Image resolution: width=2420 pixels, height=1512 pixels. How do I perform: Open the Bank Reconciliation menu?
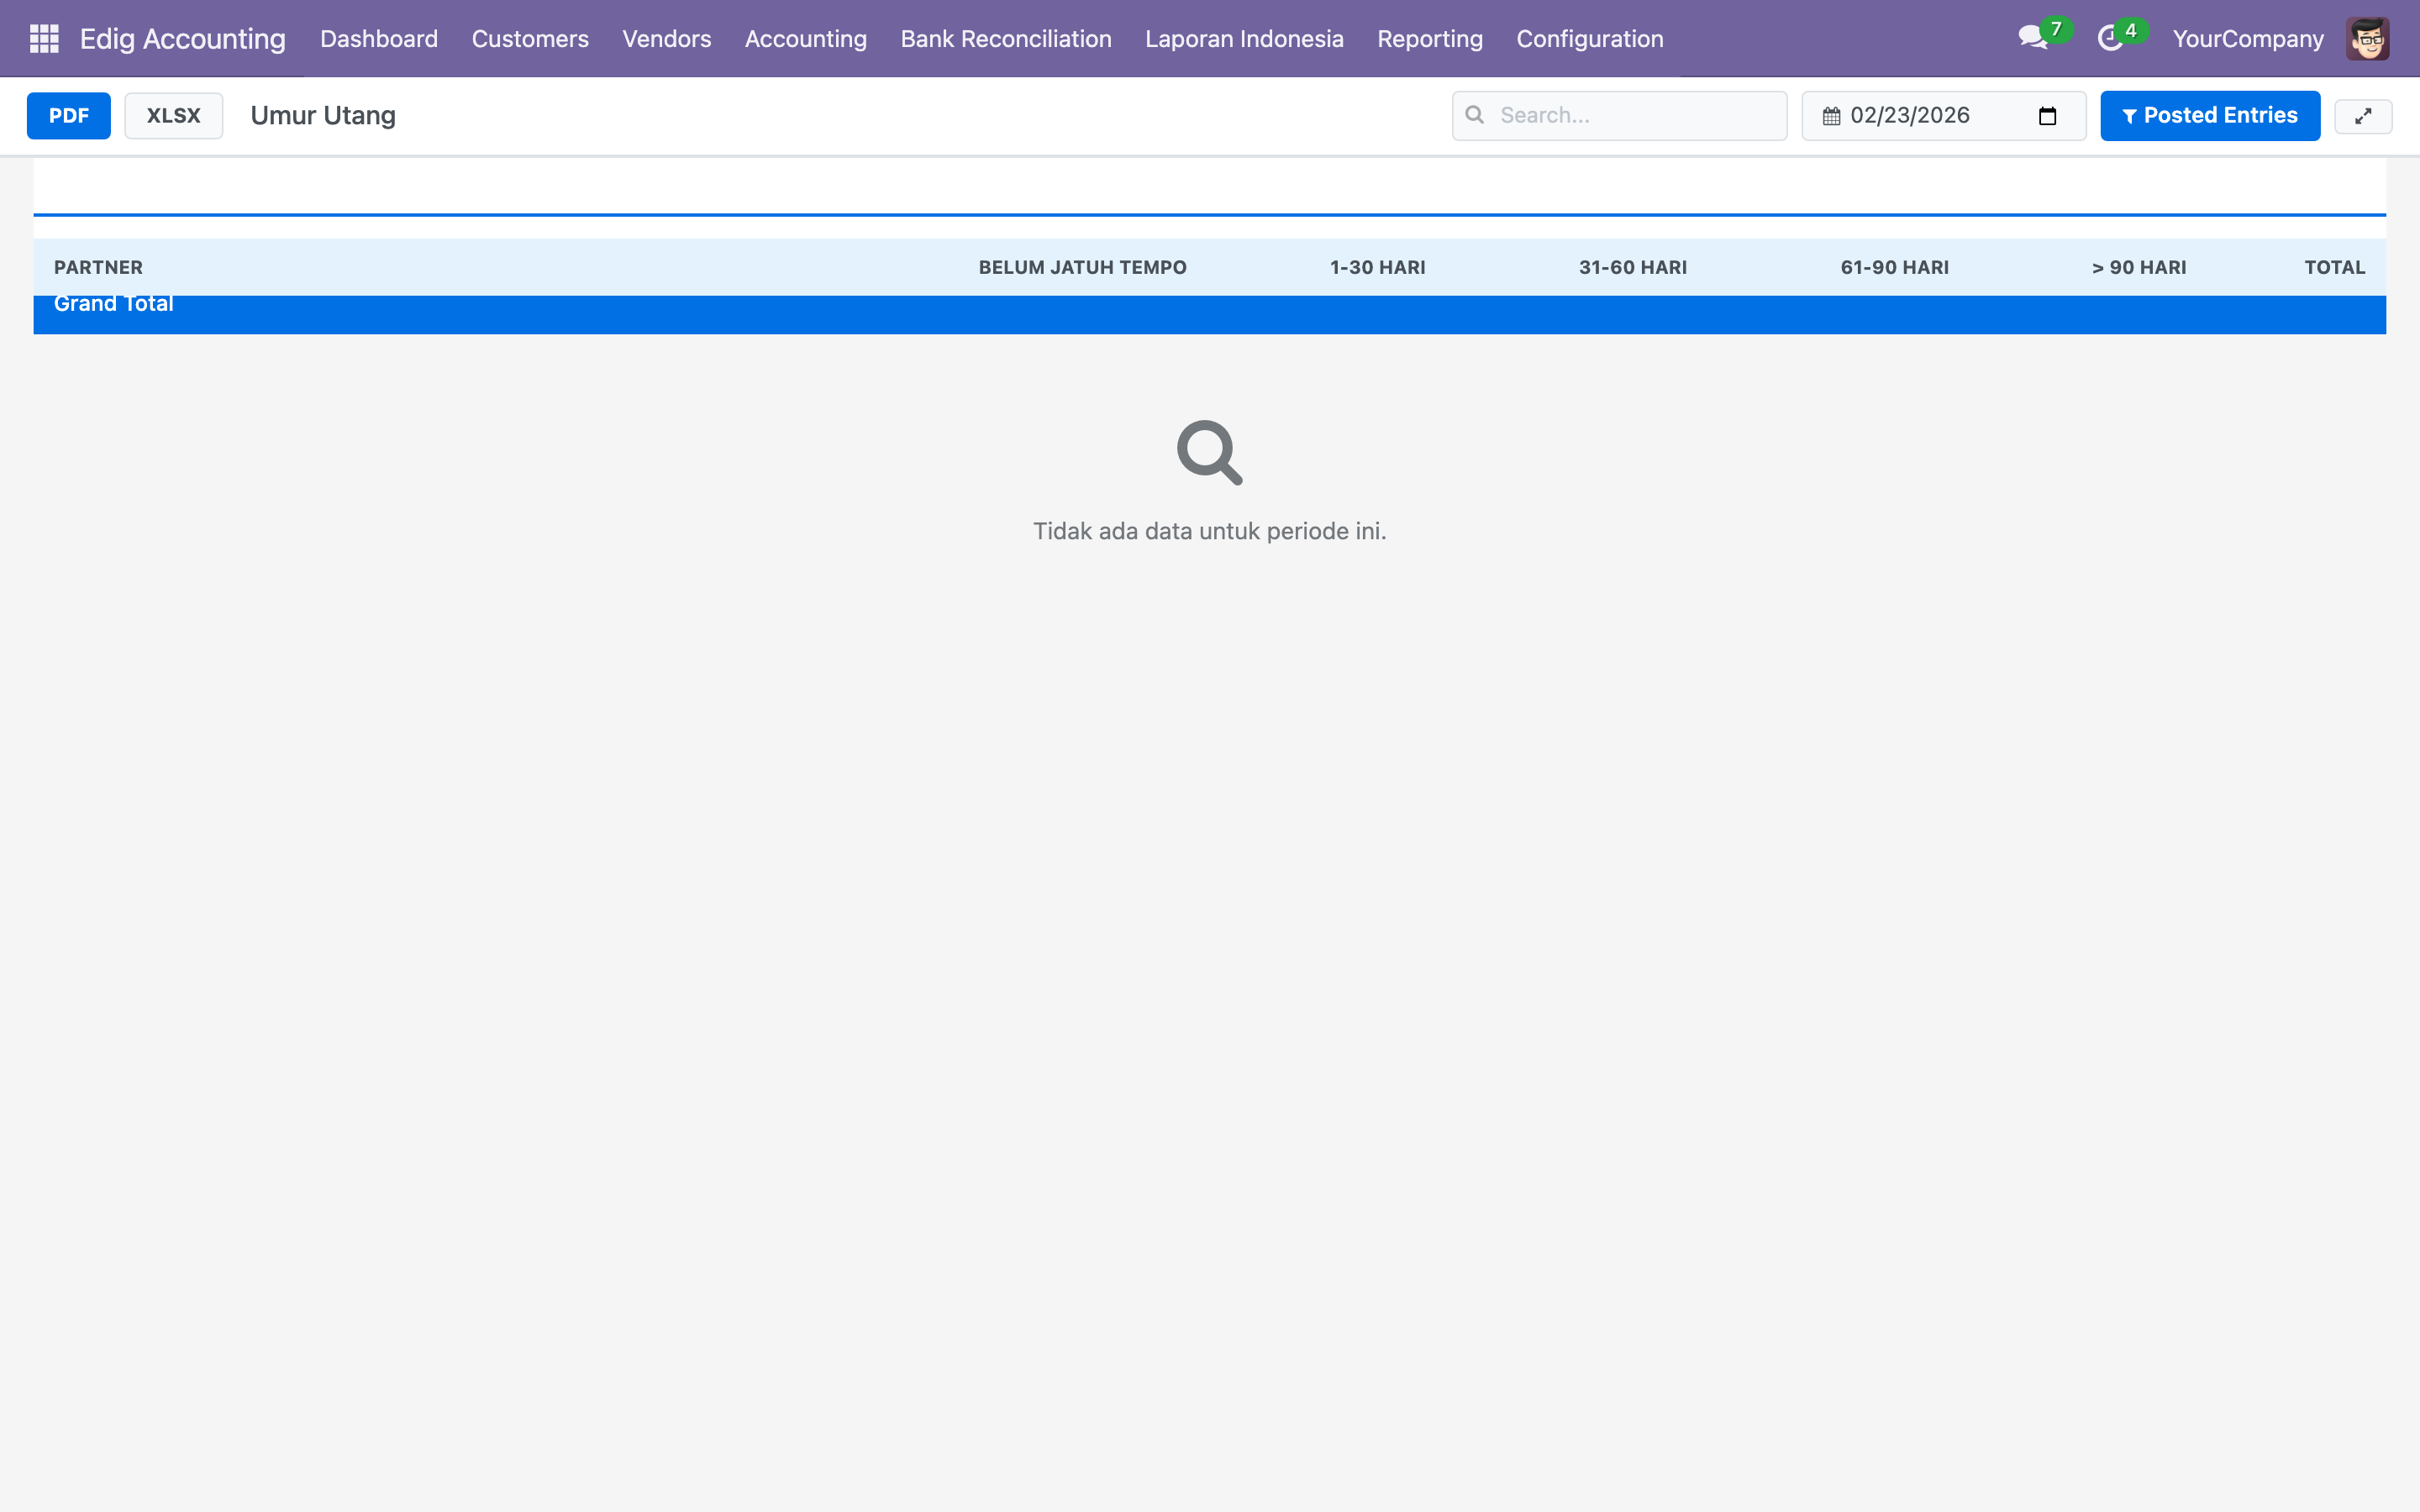[1005, 39]
